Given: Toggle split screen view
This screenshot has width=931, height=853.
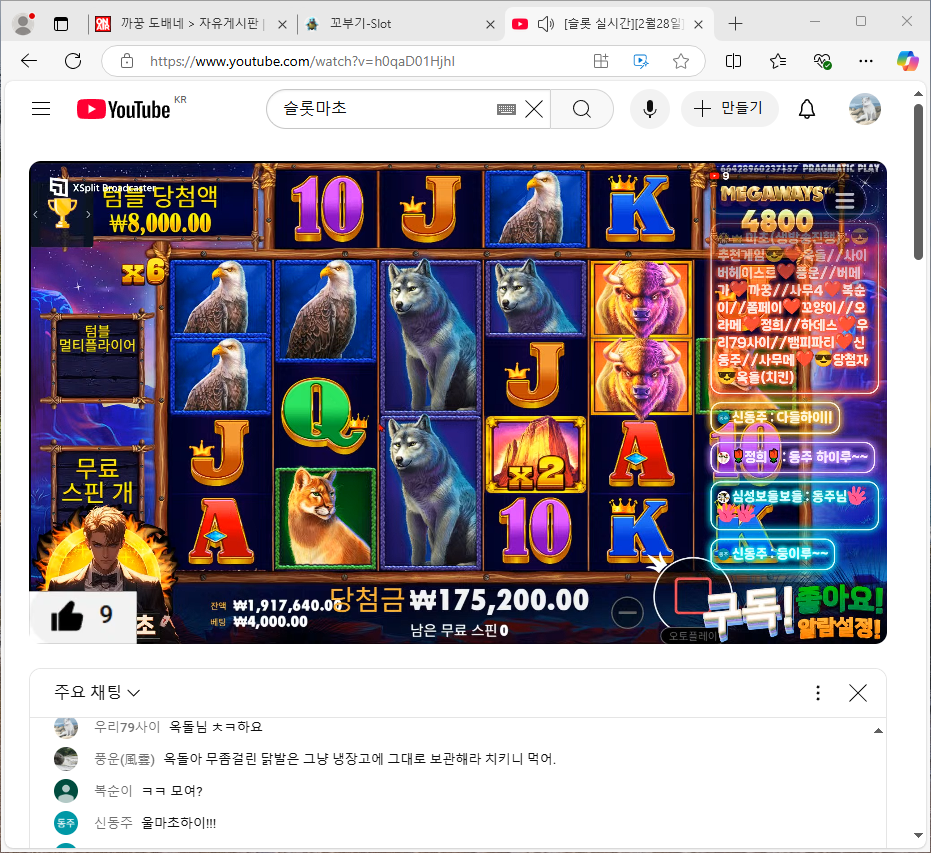Looking at the screenshot, I should click(x=733, y=61).
